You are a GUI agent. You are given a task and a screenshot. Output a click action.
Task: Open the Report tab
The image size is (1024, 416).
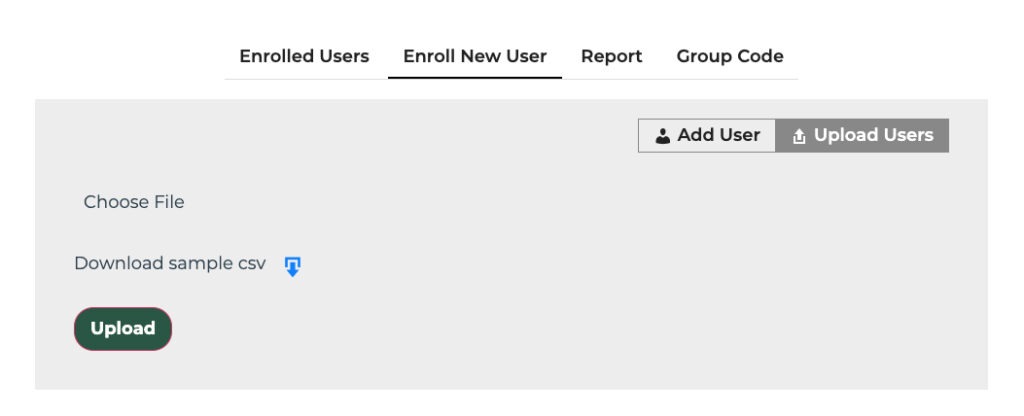coord(611,56)
